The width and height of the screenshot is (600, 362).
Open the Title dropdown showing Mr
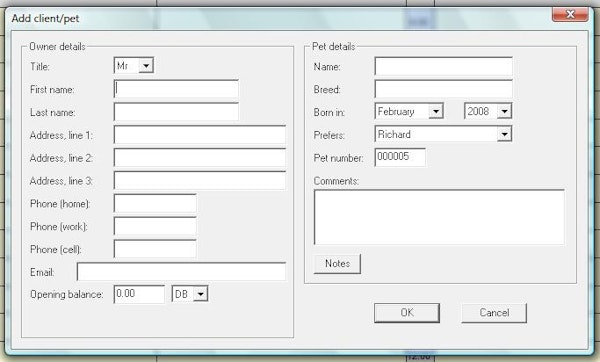tap(134, 66)
